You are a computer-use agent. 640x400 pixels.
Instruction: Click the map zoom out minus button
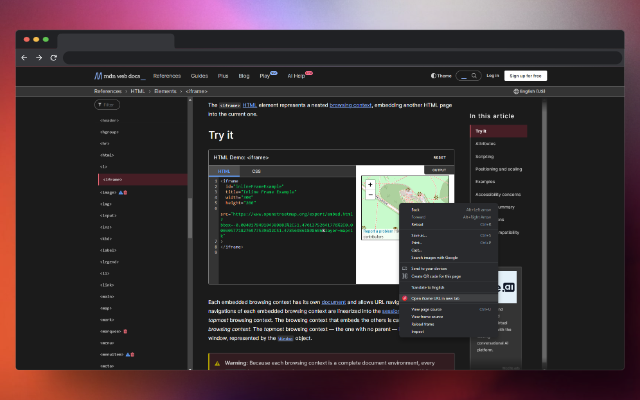[370, 194]
